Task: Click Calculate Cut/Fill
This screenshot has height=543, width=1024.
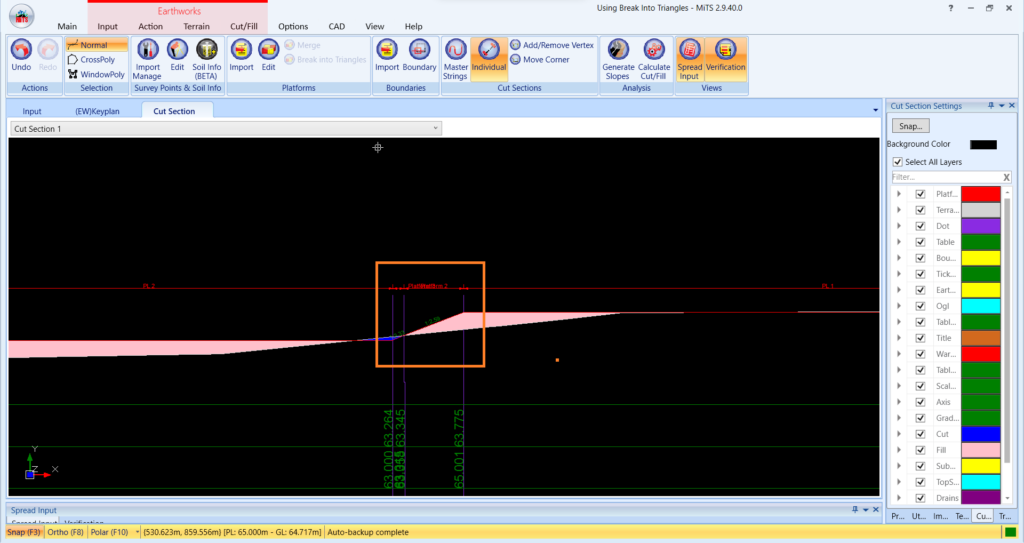Action: [654, 59]
